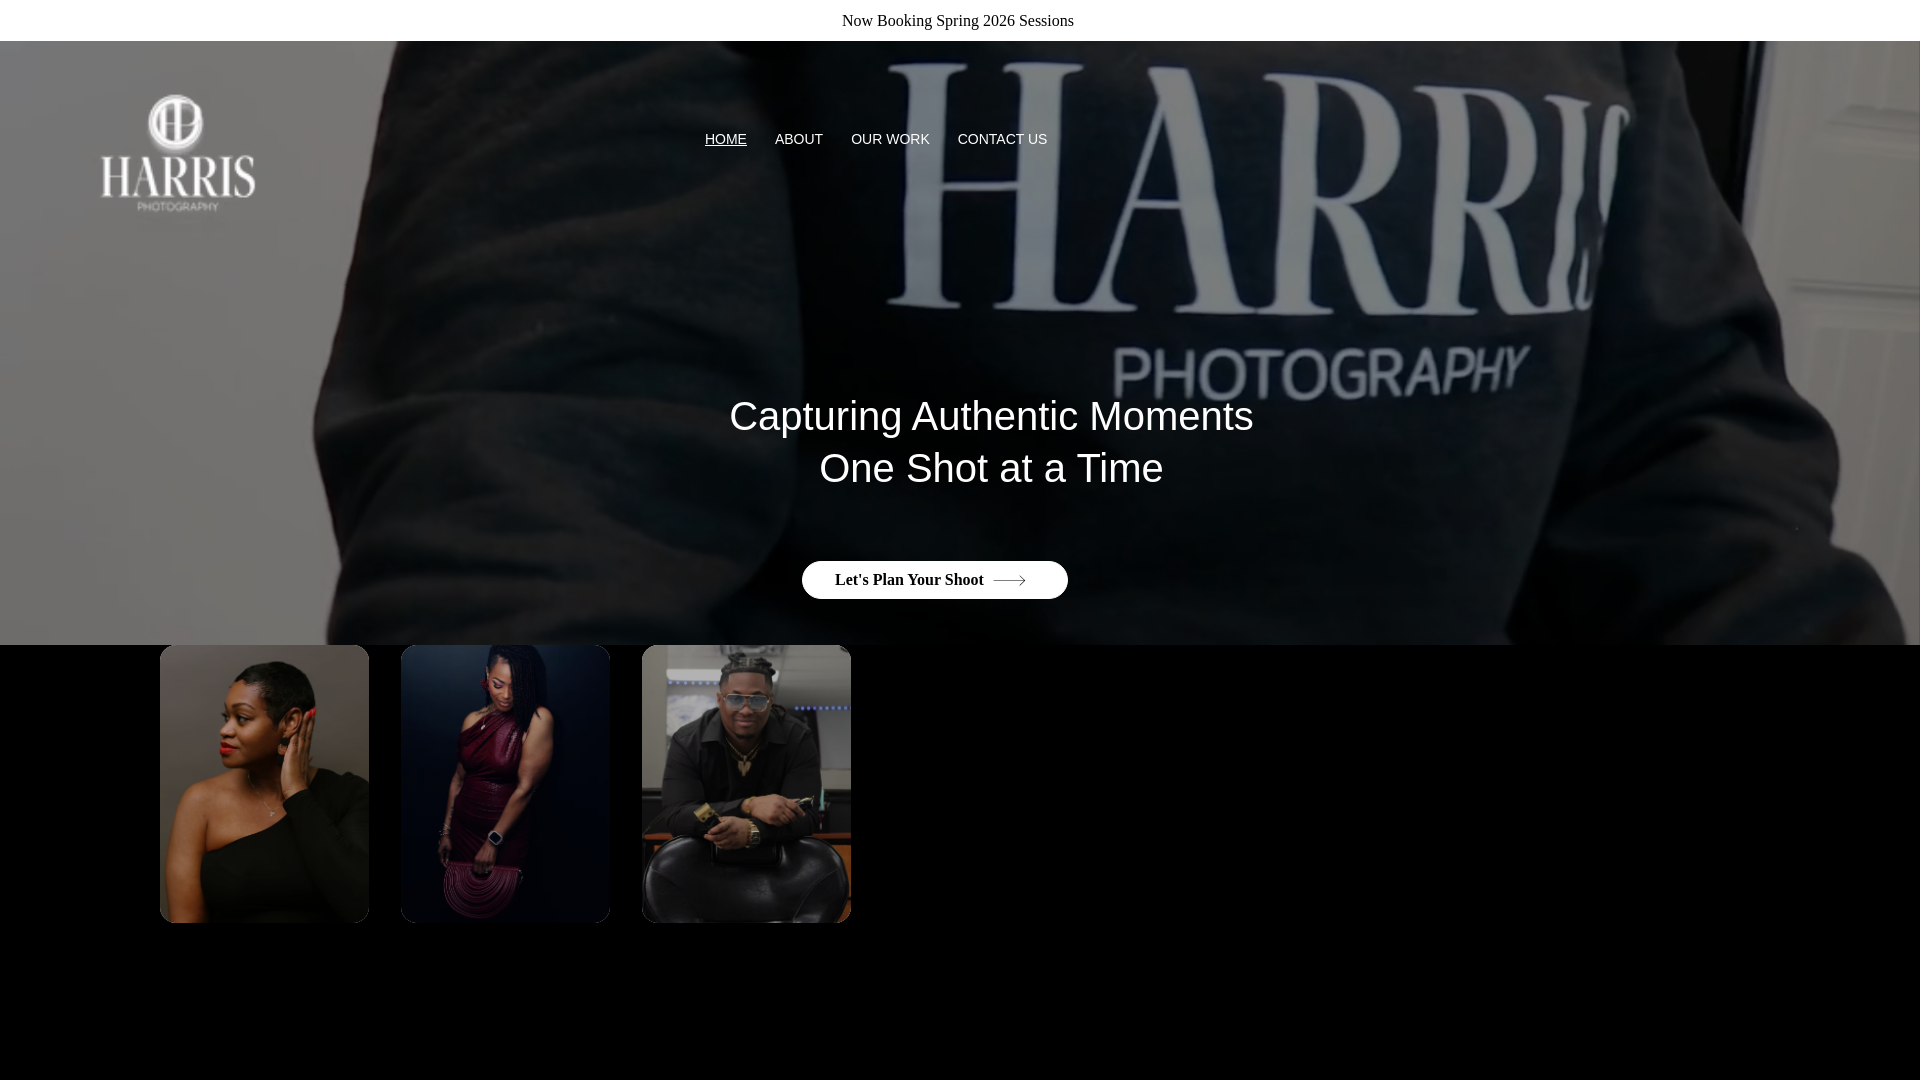Click the Now Booking Spring 2026 Sessions banner
The height and width of the screenshot is (1080, 1920).
958,21
